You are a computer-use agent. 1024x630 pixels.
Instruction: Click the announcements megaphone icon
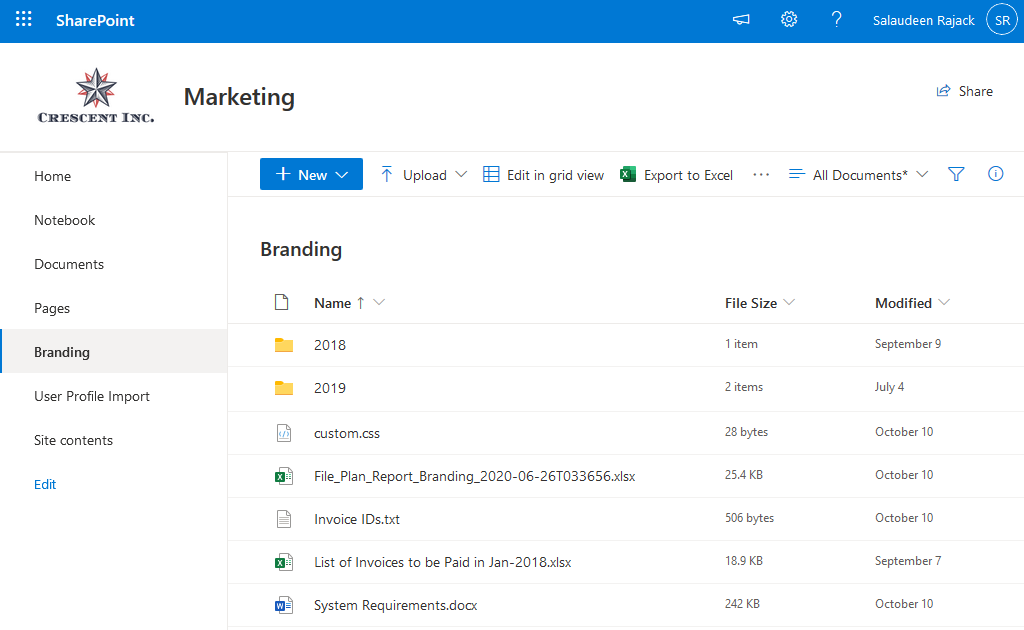pos(740,18)
